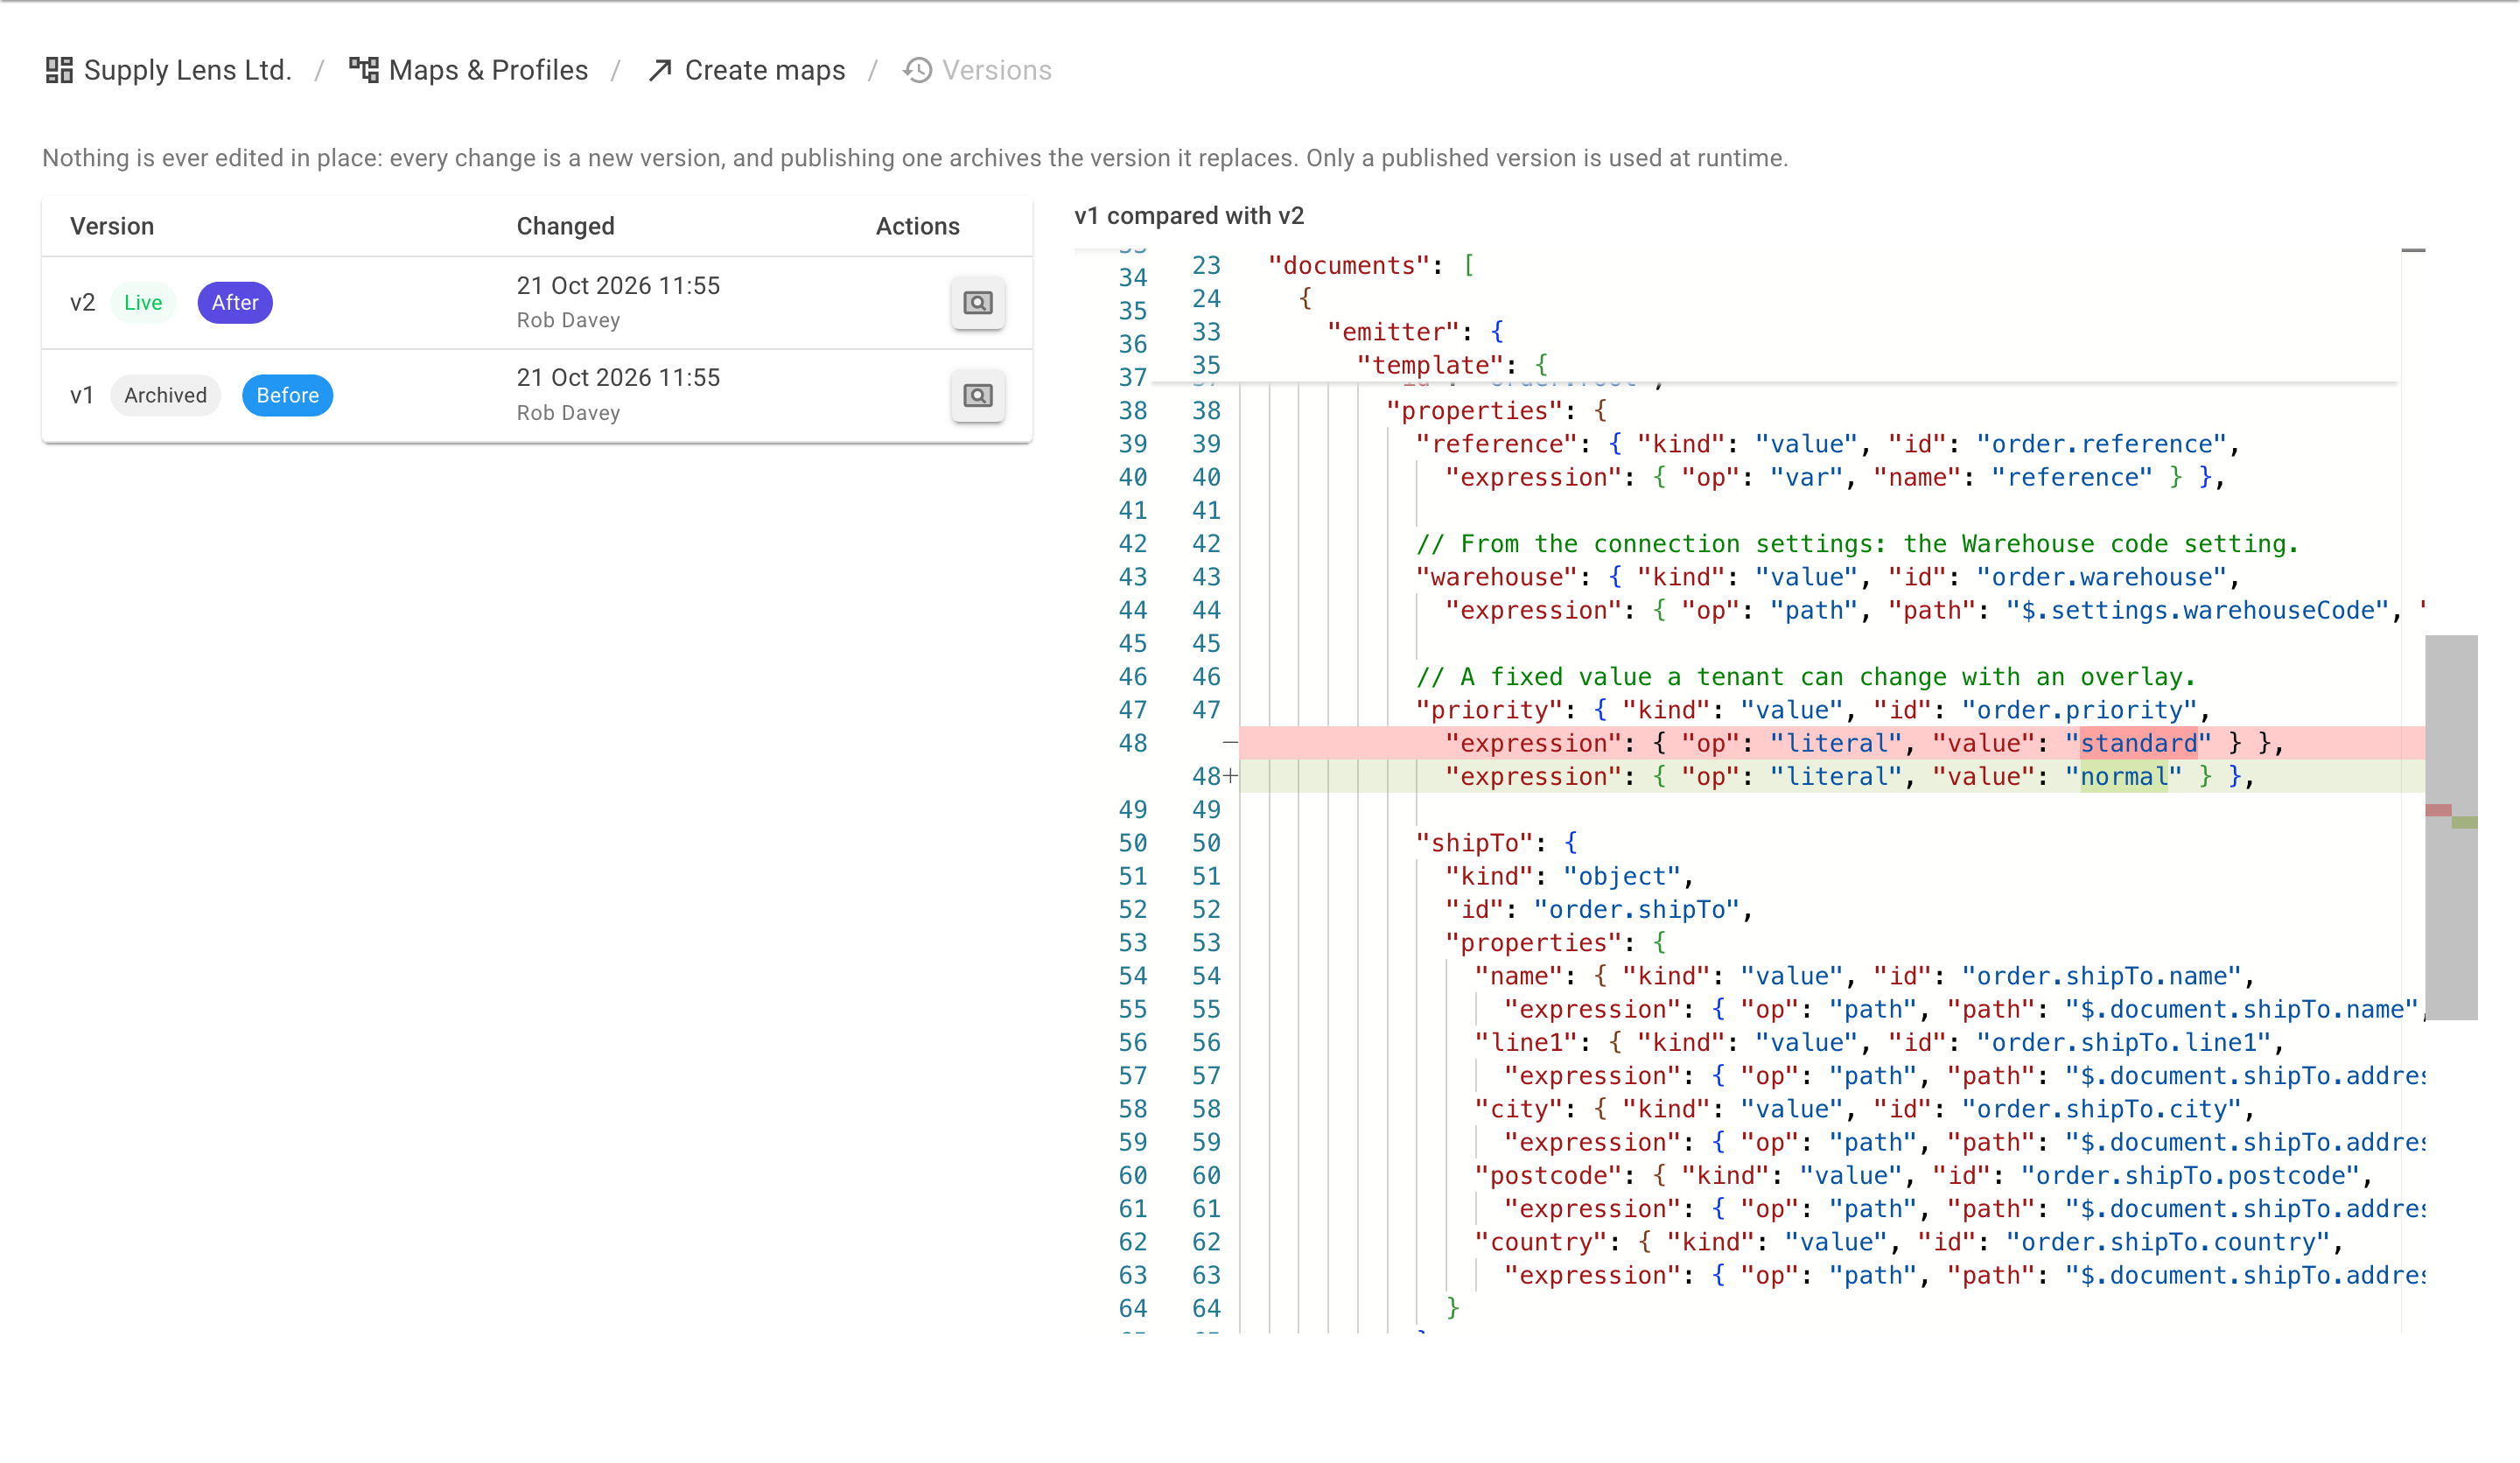Click the plus marker on inserted line 48
The height and width of the screenshot is (1463, 2520).
pos(1230,776)
